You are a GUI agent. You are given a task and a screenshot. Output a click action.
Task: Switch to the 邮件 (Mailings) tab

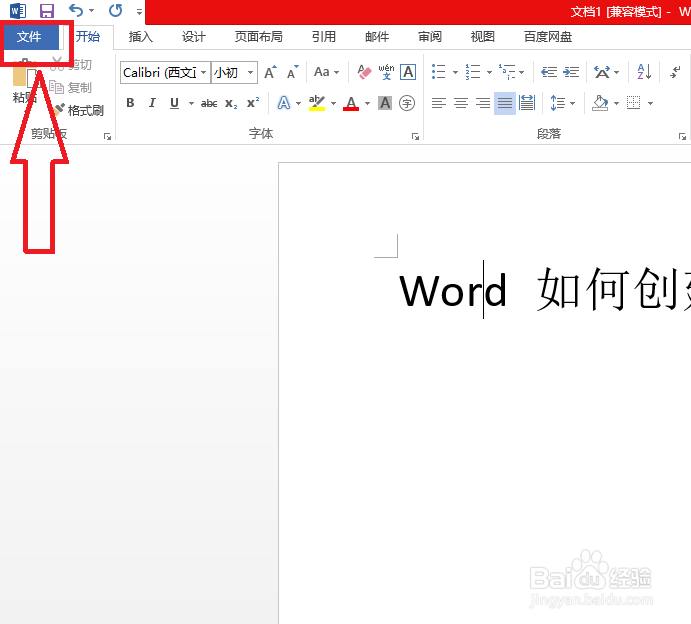377,37
